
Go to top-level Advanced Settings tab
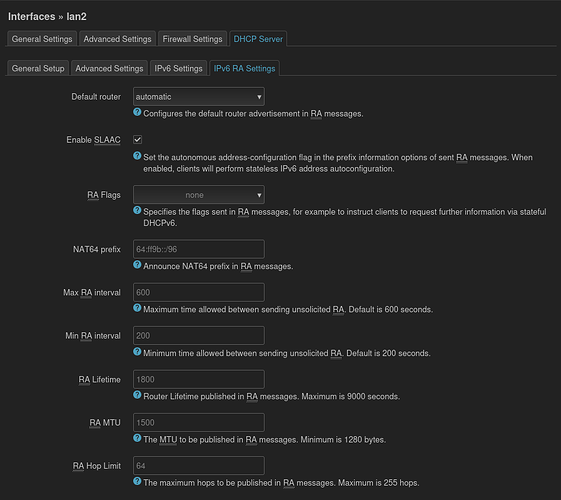coord(117,39)
